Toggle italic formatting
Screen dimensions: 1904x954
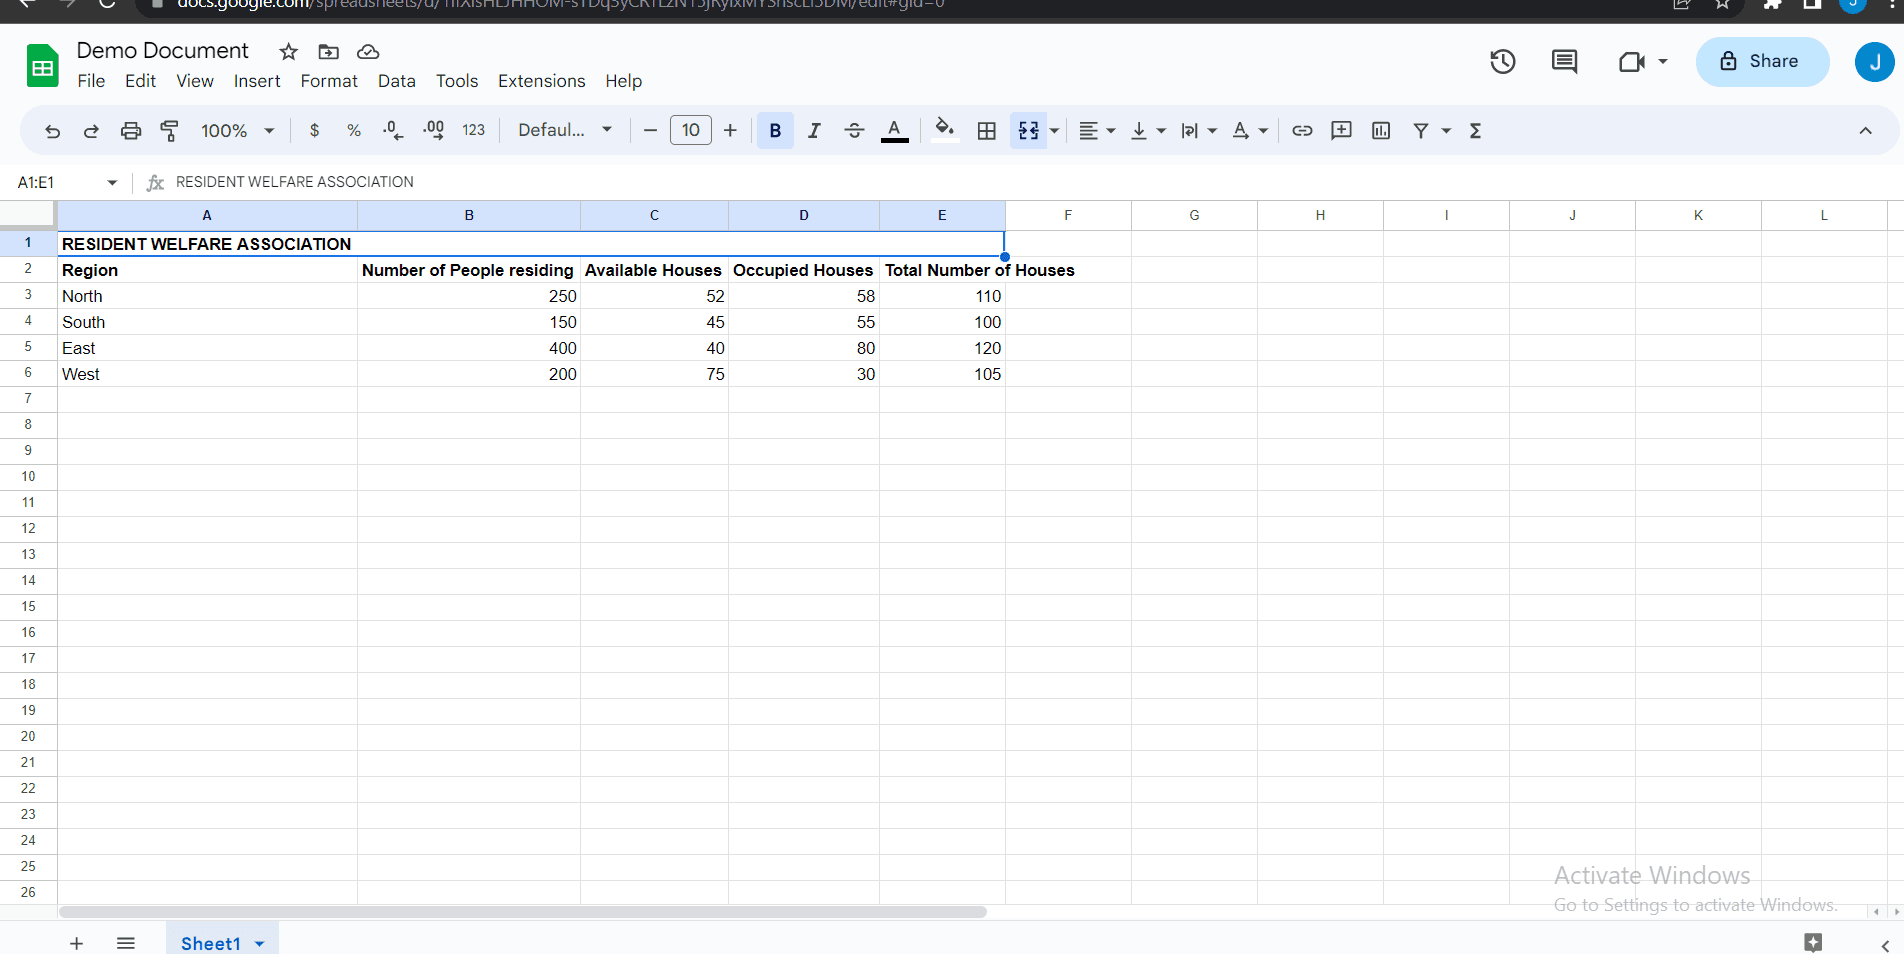point(814,131)
